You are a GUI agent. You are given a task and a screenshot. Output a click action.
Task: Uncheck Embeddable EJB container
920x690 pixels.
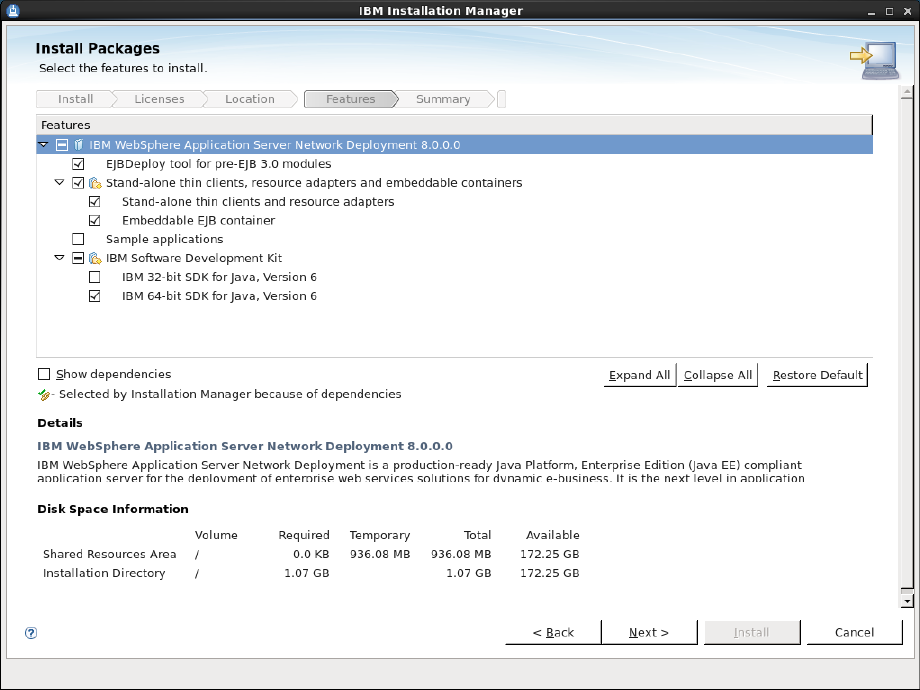(94, 221)
